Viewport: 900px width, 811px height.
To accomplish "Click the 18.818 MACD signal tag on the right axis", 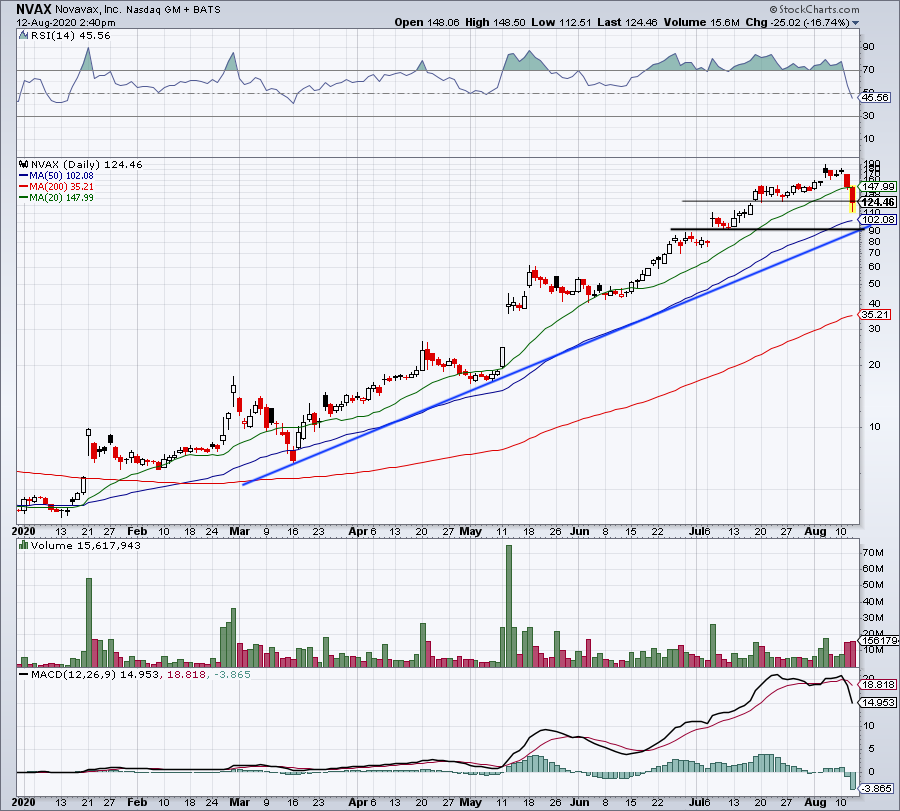I will click(878, 685).
